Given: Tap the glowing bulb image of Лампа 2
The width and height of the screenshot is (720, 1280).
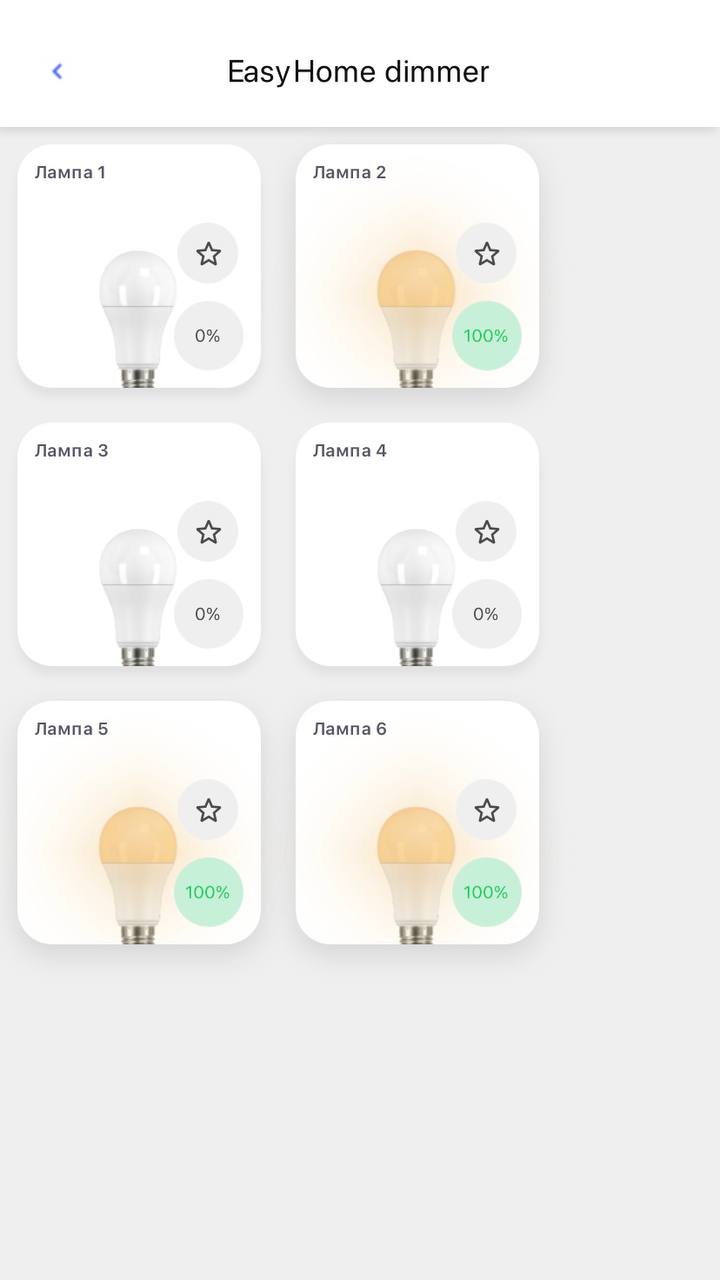Looking at the screenshot, I should 416,319.
